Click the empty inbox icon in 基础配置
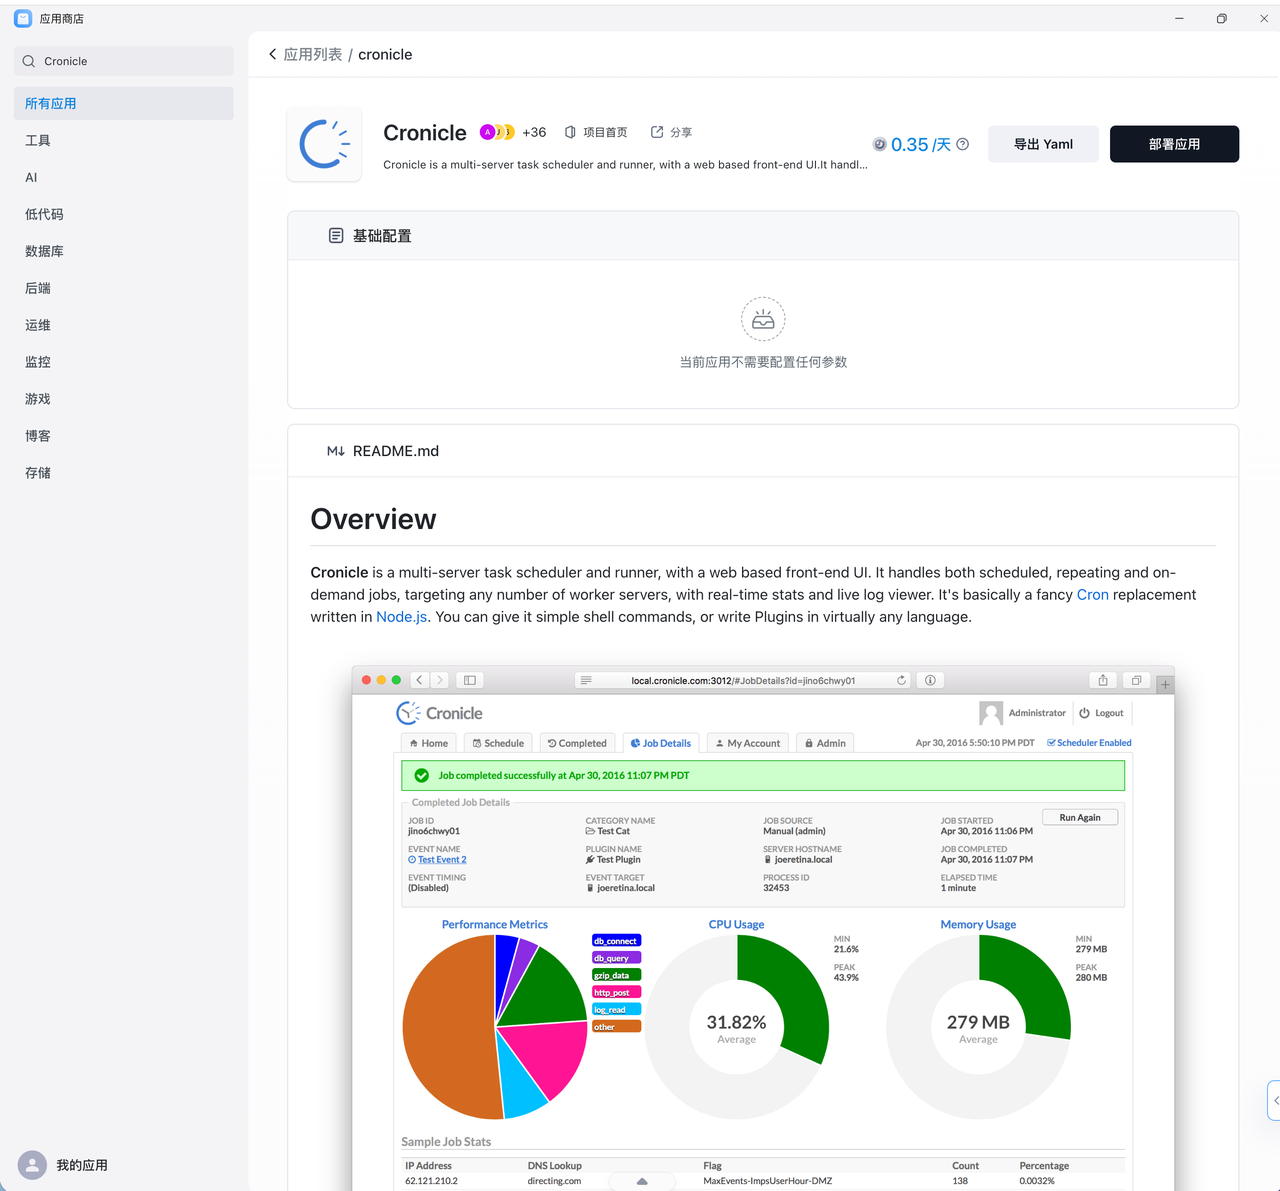The width and height of the screenshot is (1280, 1191). [763, 319]
